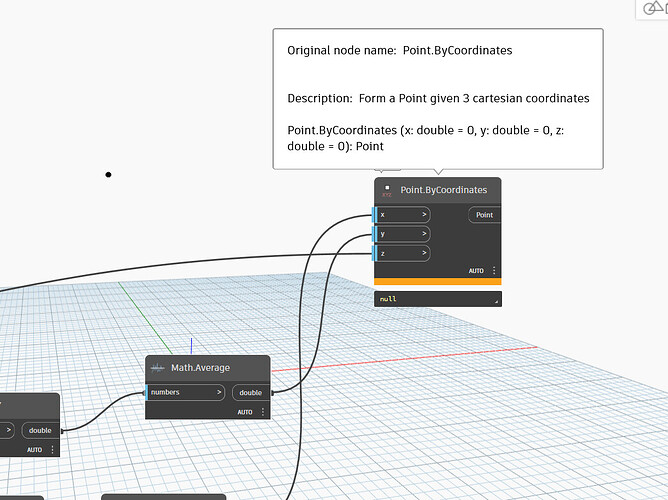
Task: Click the y input port
Action: pos(402,234)
